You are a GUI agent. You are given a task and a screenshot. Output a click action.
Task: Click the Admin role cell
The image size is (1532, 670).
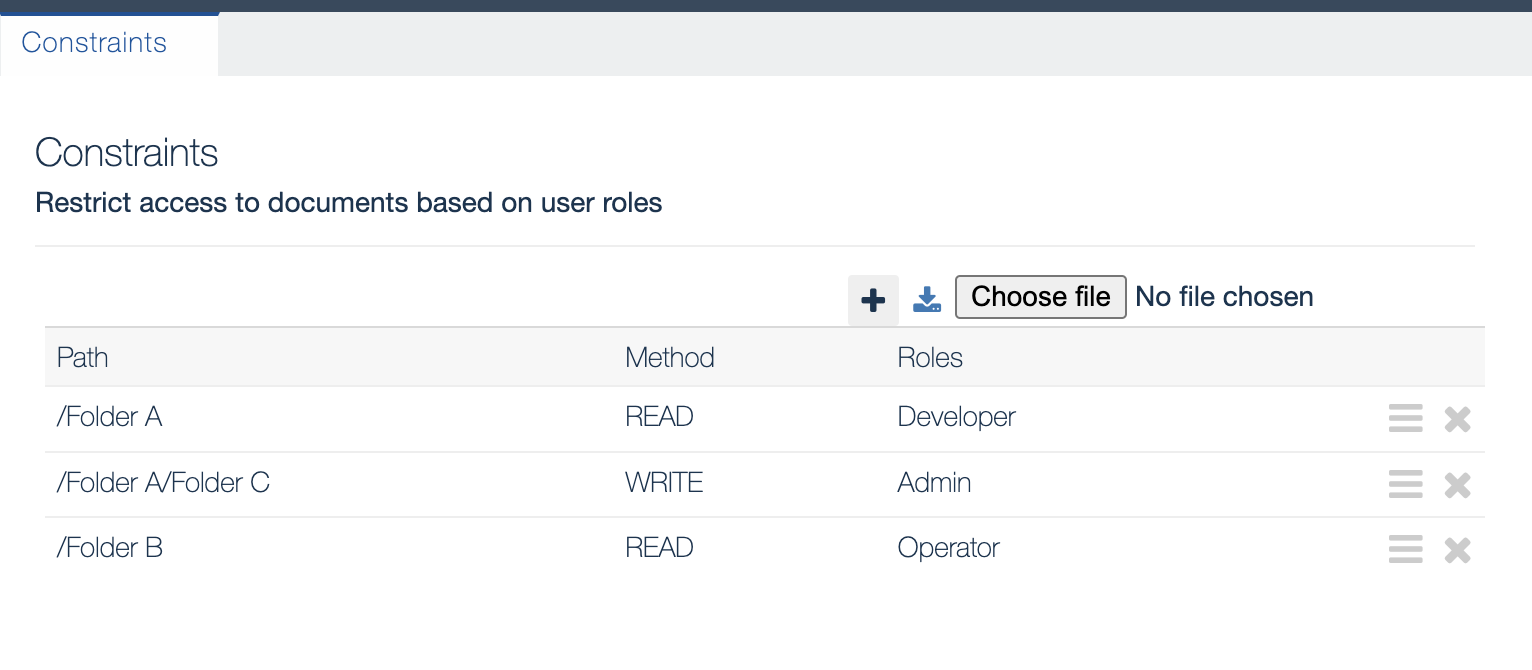click(x=935, y=483)
